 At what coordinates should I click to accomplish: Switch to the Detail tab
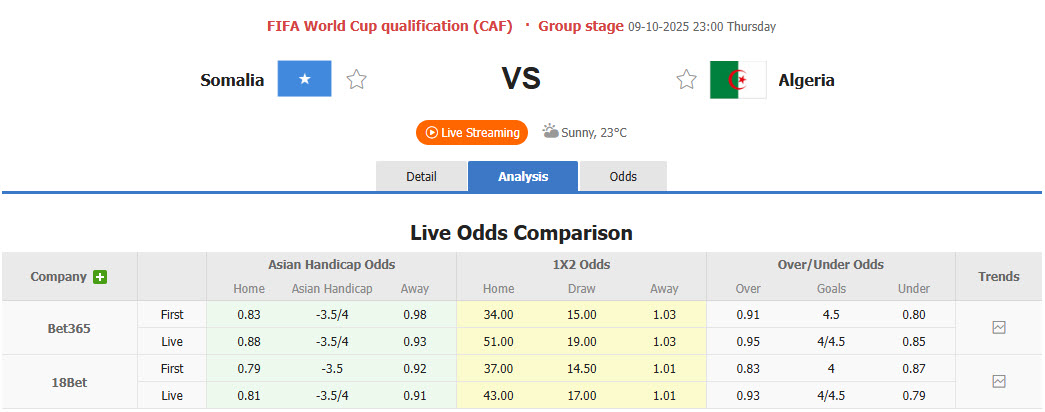point(421,176)
